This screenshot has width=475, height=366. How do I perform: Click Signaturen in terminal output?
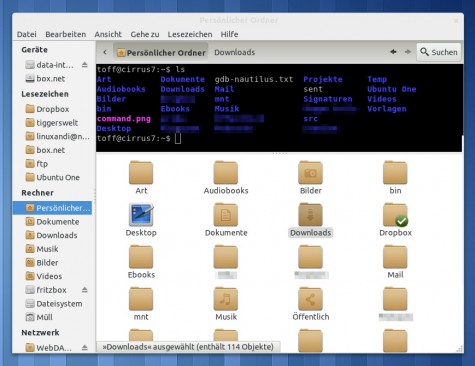pos(328,99)
